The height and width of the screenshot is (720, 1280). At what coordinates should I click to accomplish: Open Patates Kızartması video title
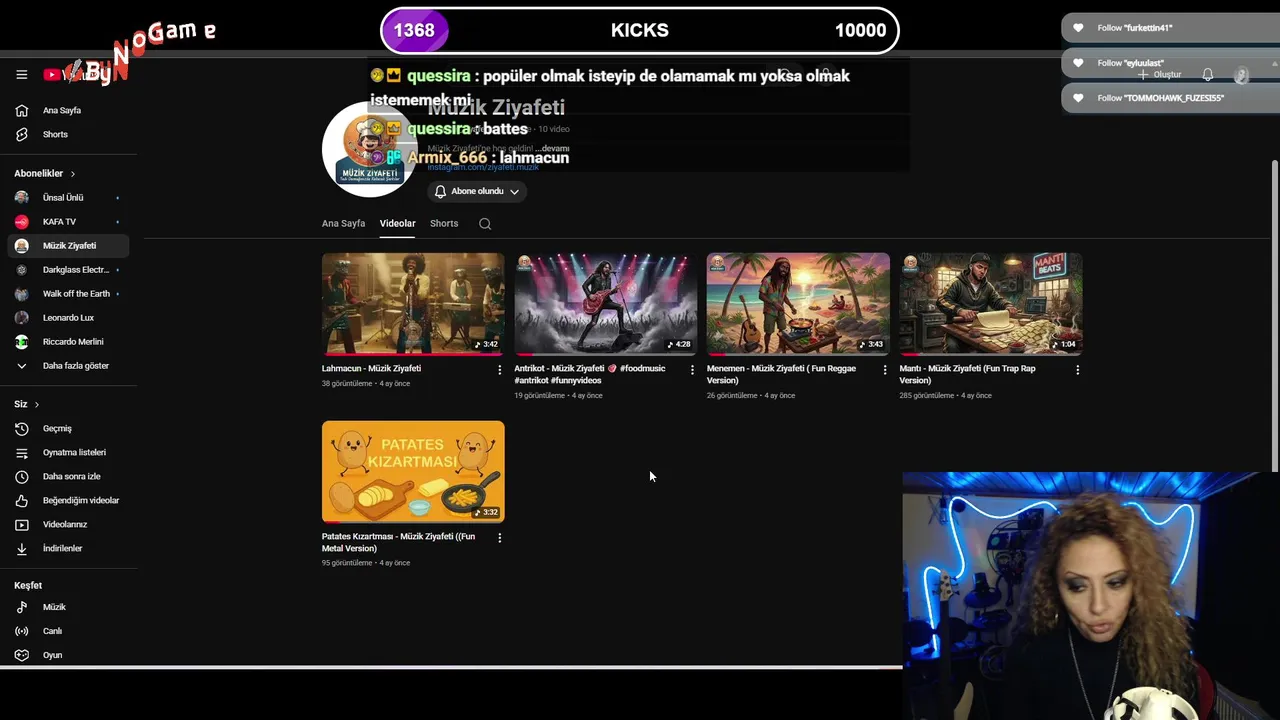pos(398,542)
